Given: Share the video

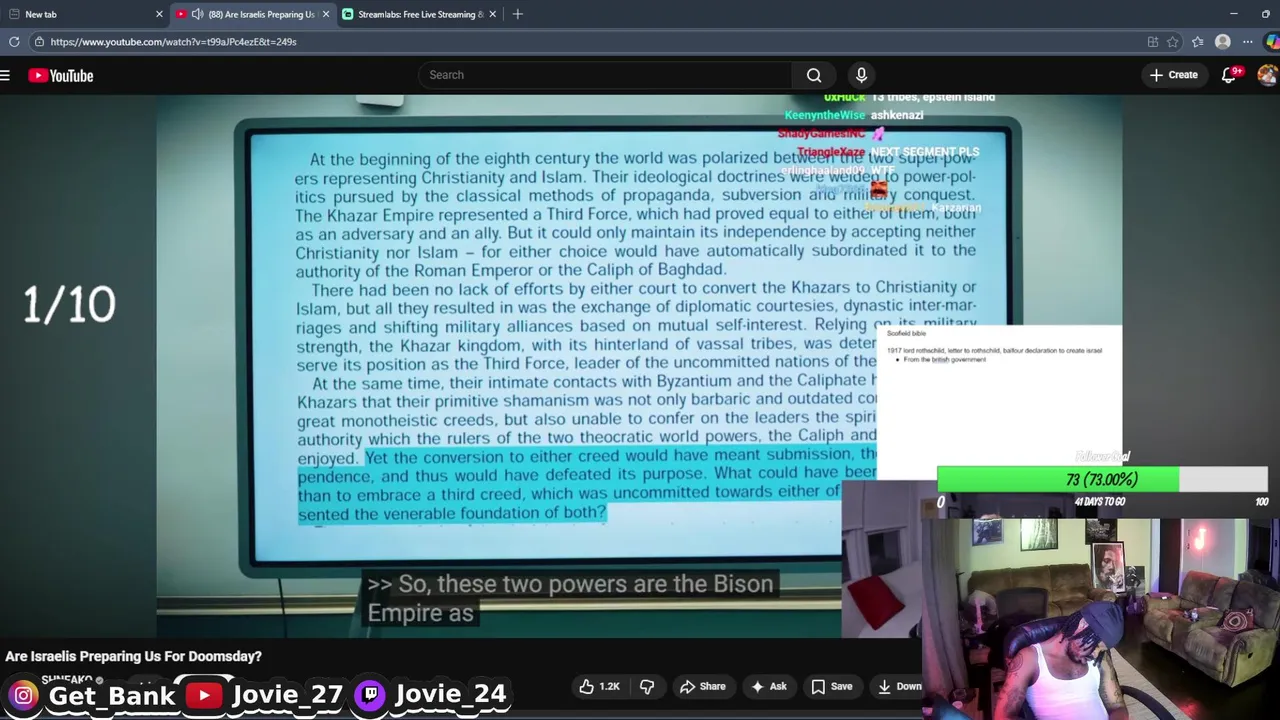Looking at the screenshot, I should click(702, 686).
